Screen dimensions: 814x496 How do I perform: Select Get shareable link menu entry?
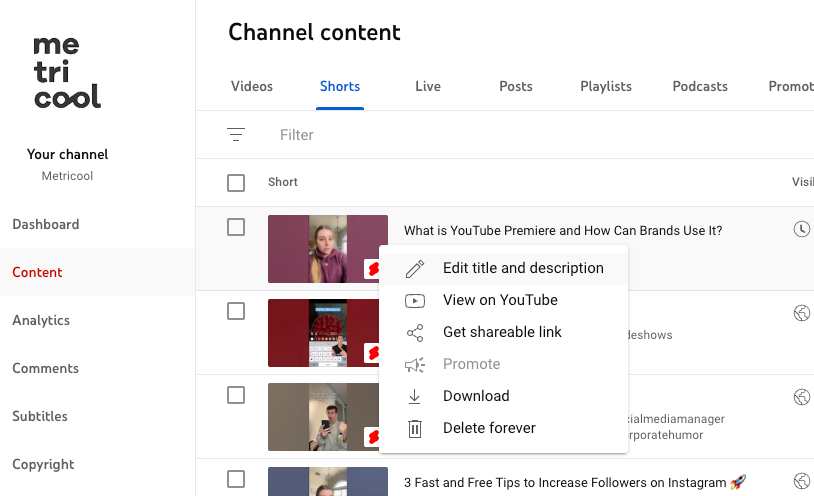coord(504,332)
